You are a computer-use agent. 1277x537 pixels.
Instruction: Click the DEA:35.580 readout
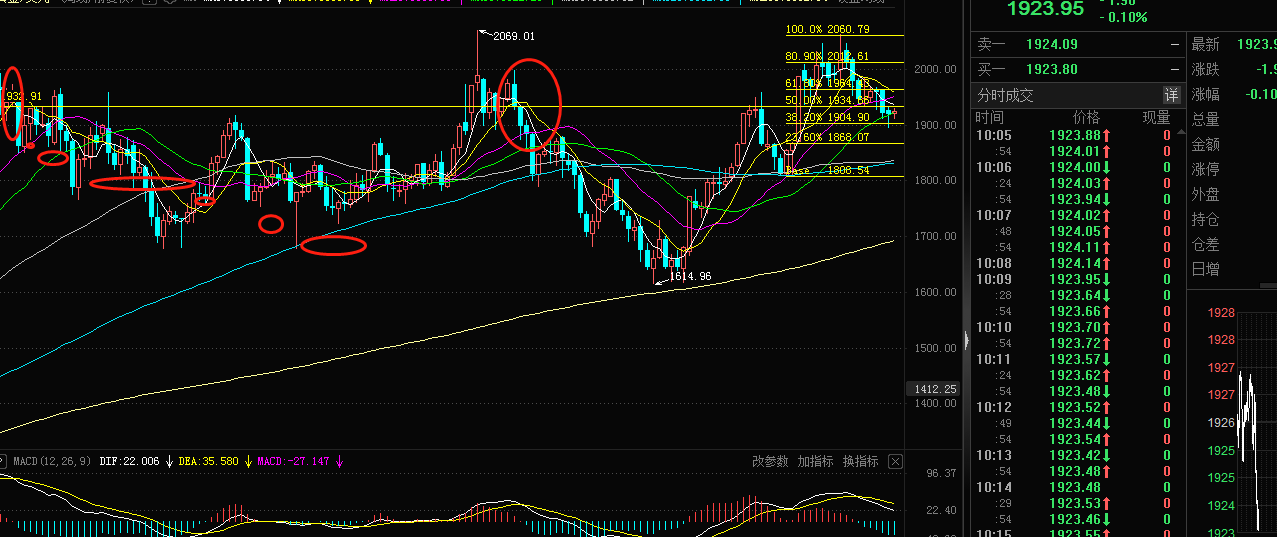point(209,462)
